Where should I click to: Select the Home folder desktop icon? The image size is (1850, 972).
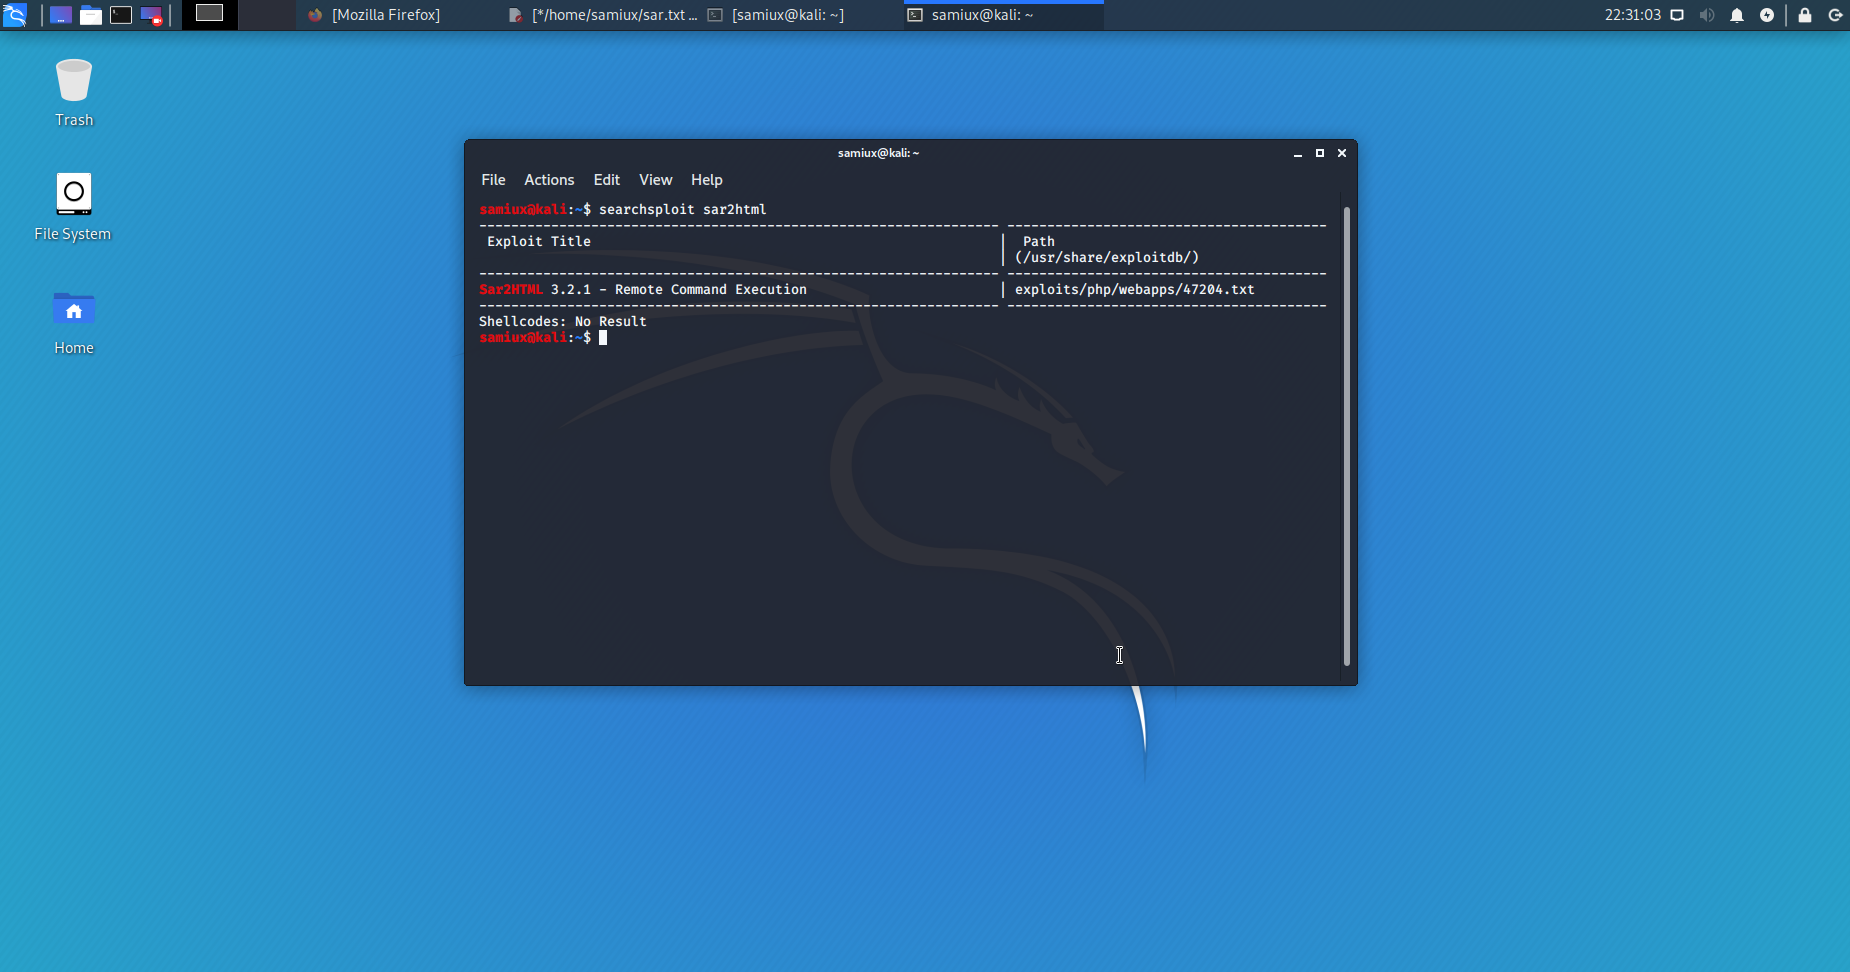tap(74, 322)
